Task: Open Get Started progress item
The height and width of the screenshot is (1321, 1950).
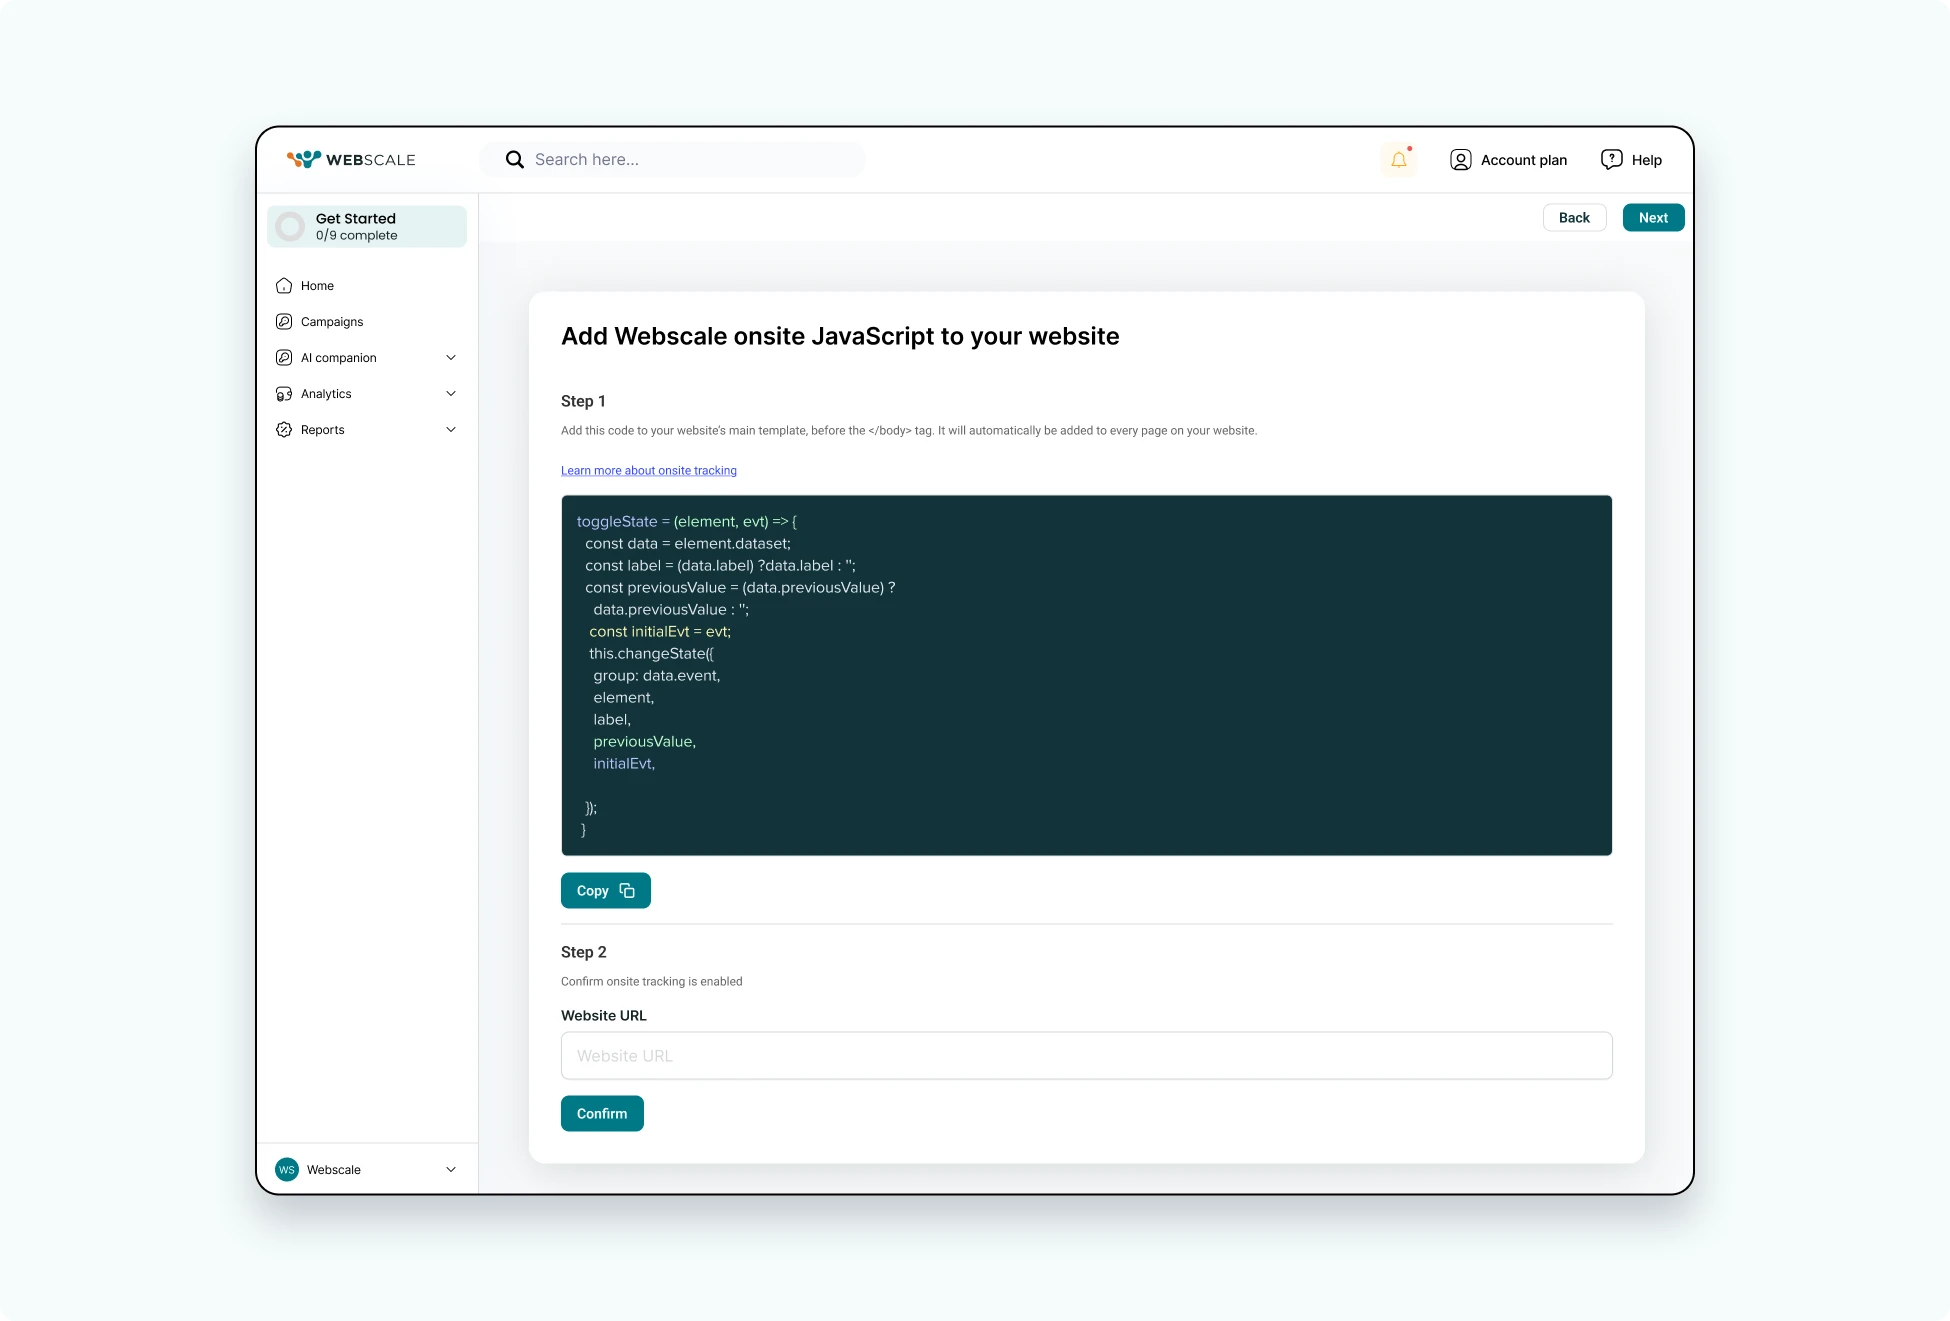Action: tap(367, 227)
